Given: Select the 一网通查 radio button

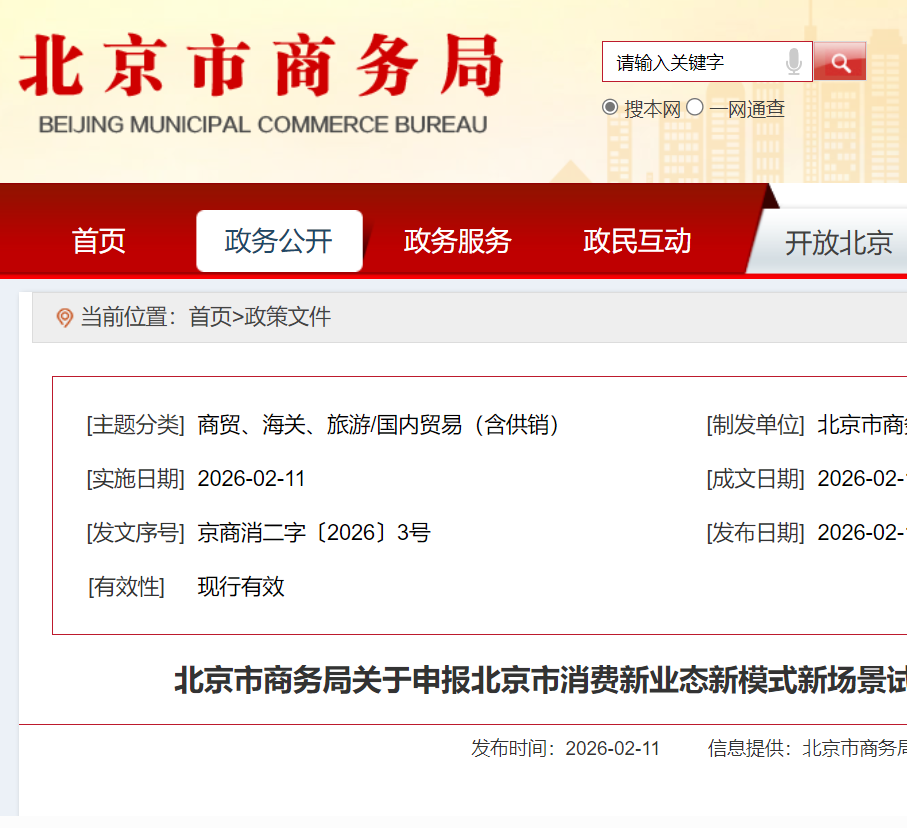Looking at the screenshot, I should click(x=695, y=108).
